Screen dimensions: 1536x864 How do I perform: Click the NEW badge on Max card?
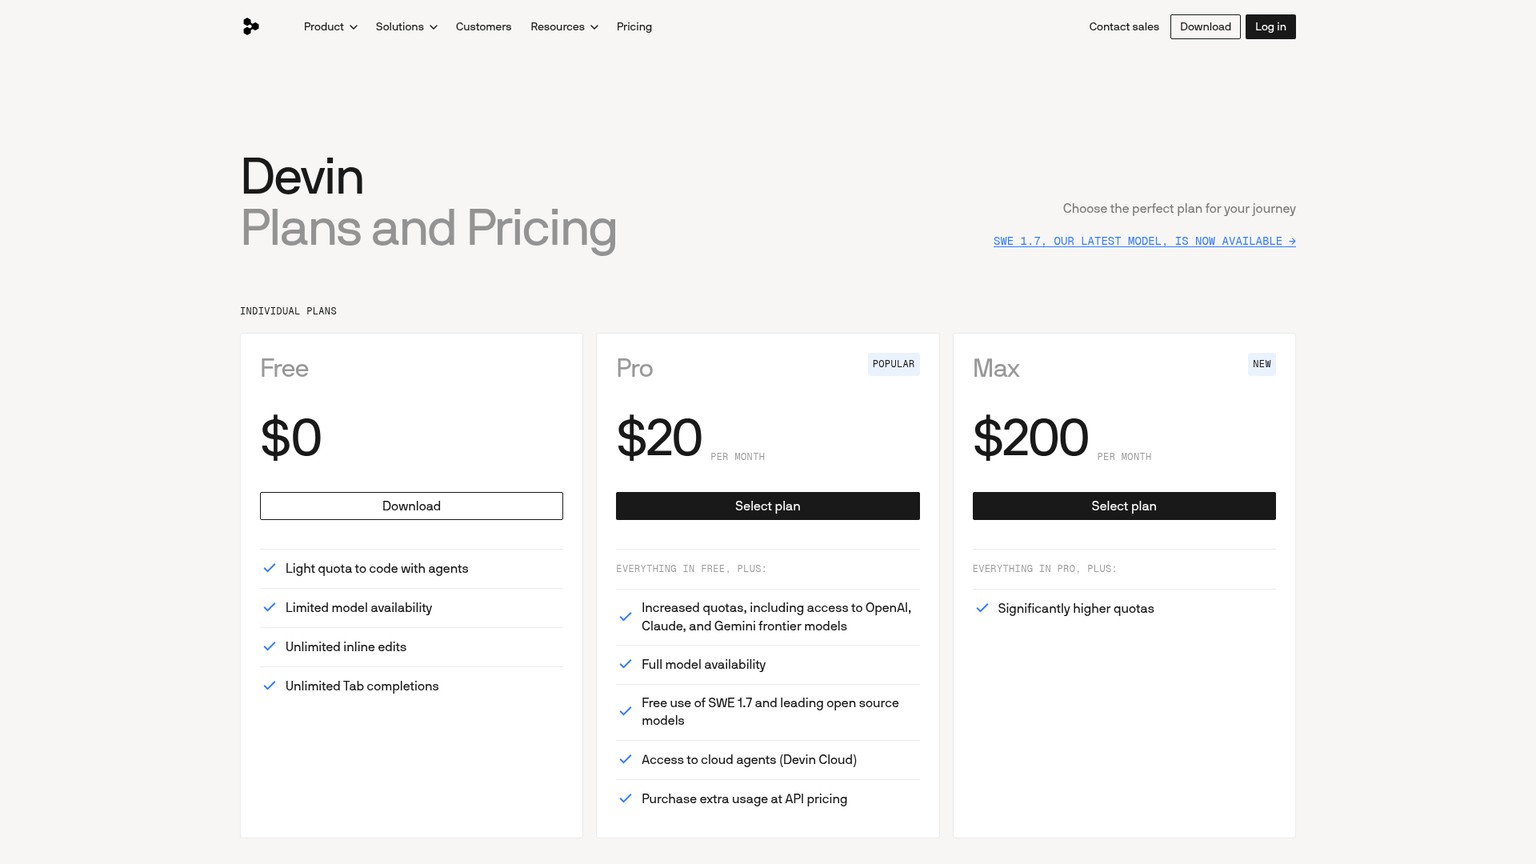[x=1262, y=364]
